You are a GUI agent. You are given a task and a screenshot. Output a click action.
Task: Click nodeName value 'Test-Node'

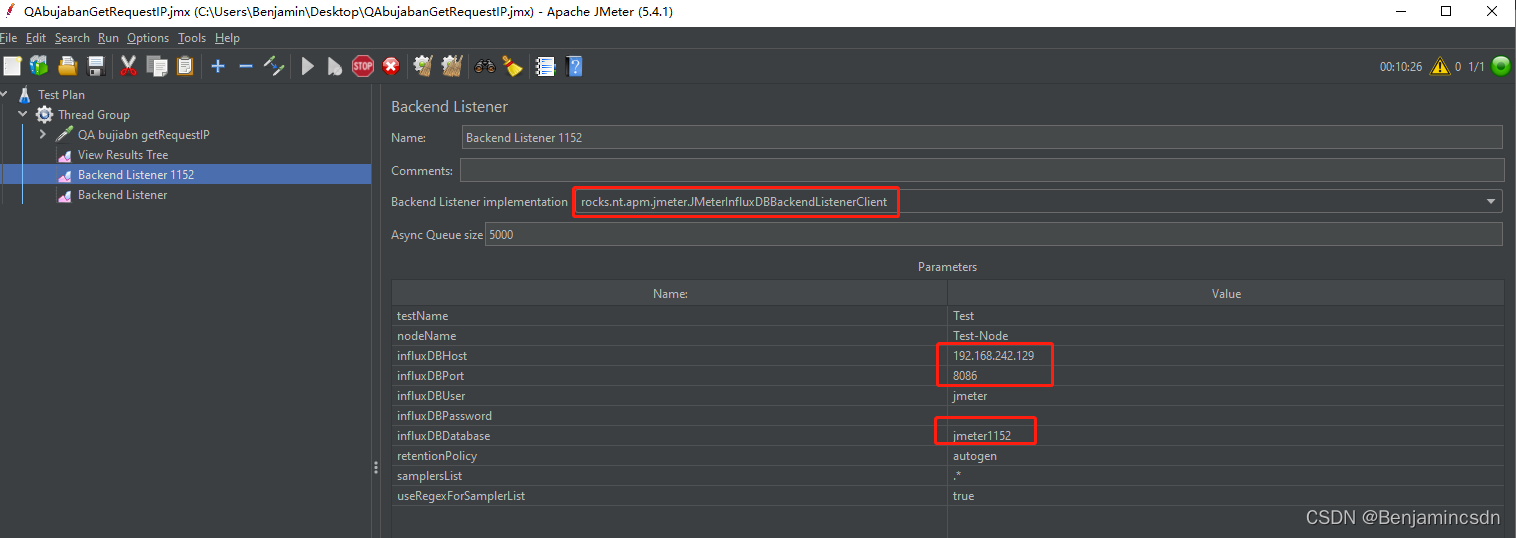click(1226, 336)
